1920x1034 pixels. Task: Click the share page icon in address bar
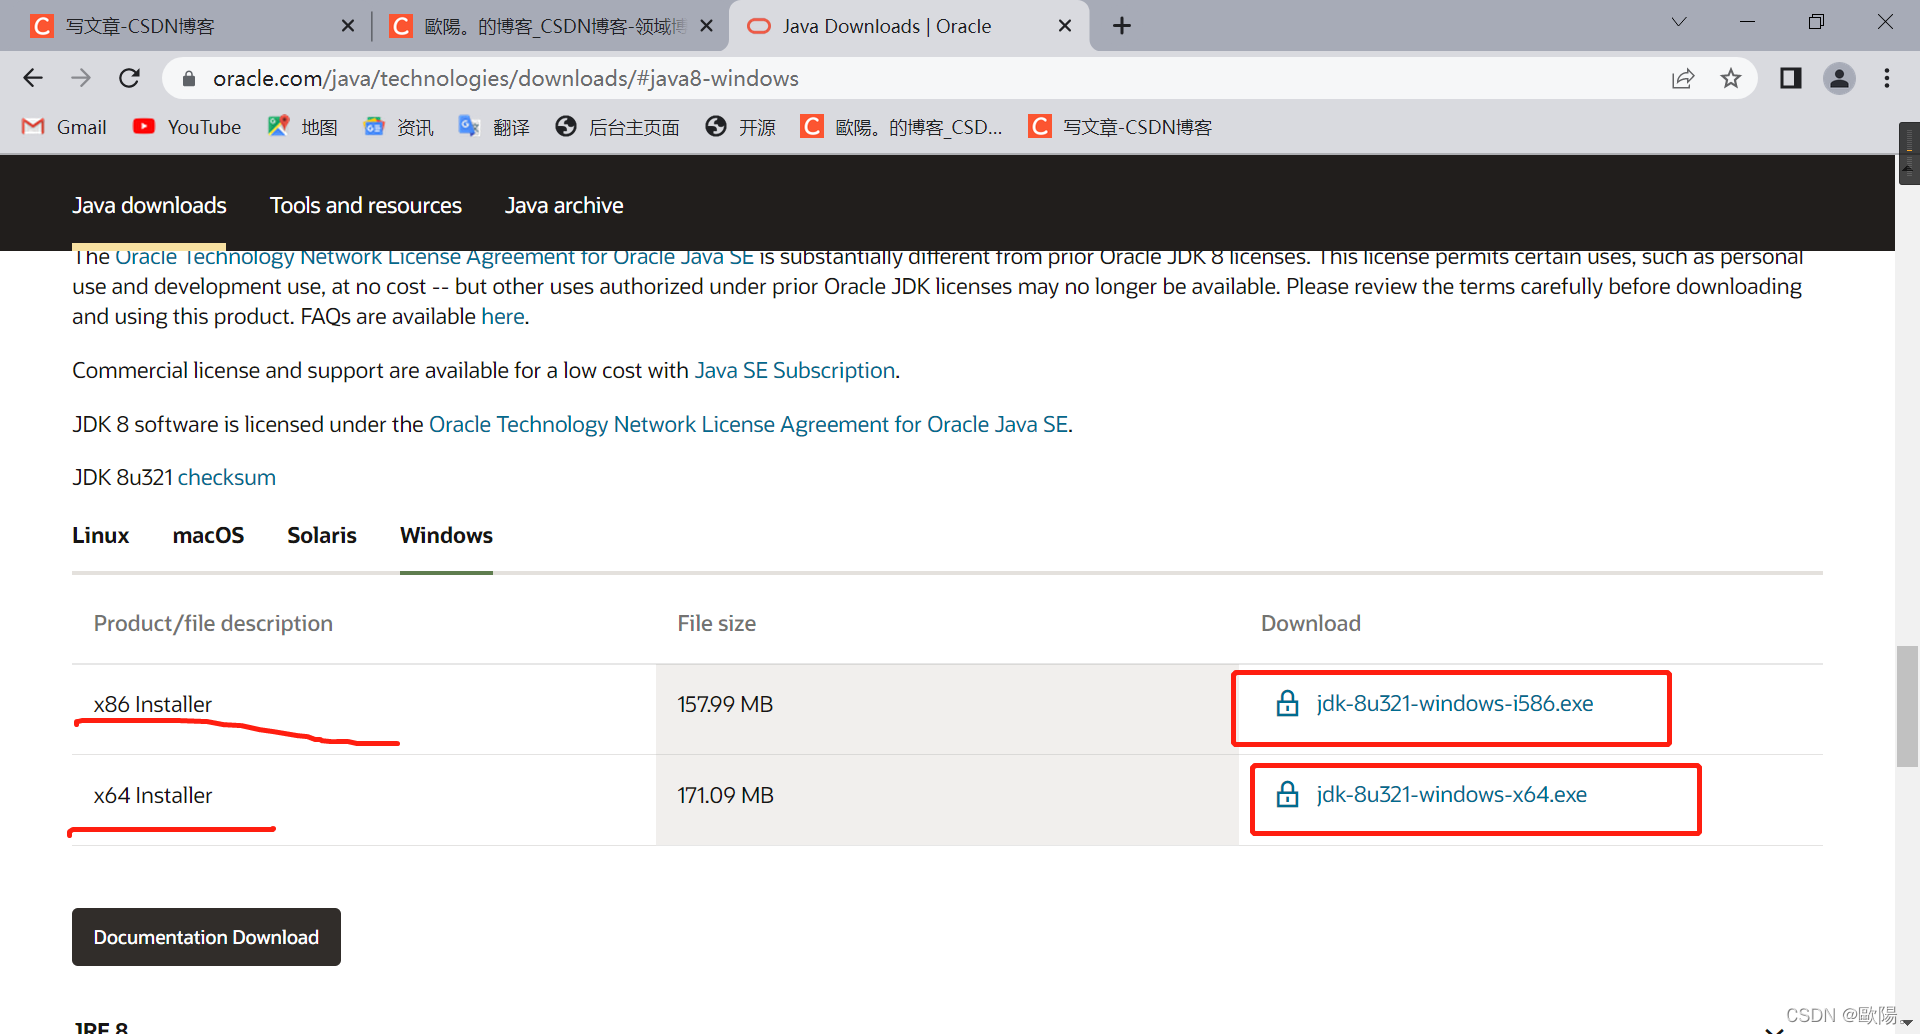point(1683,78)
